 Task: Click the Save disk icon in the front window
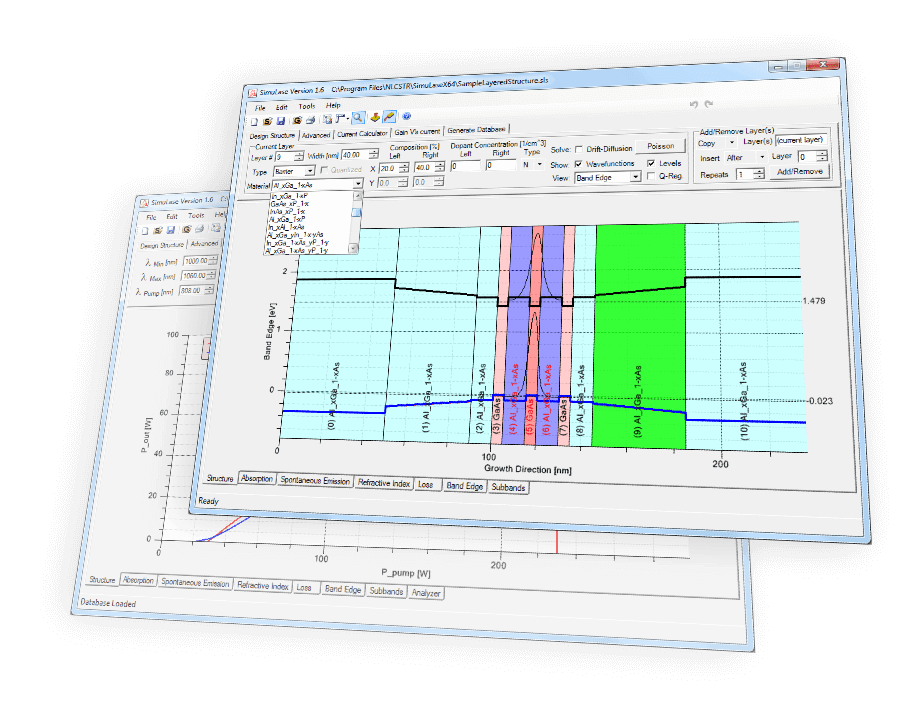[280, 121]
